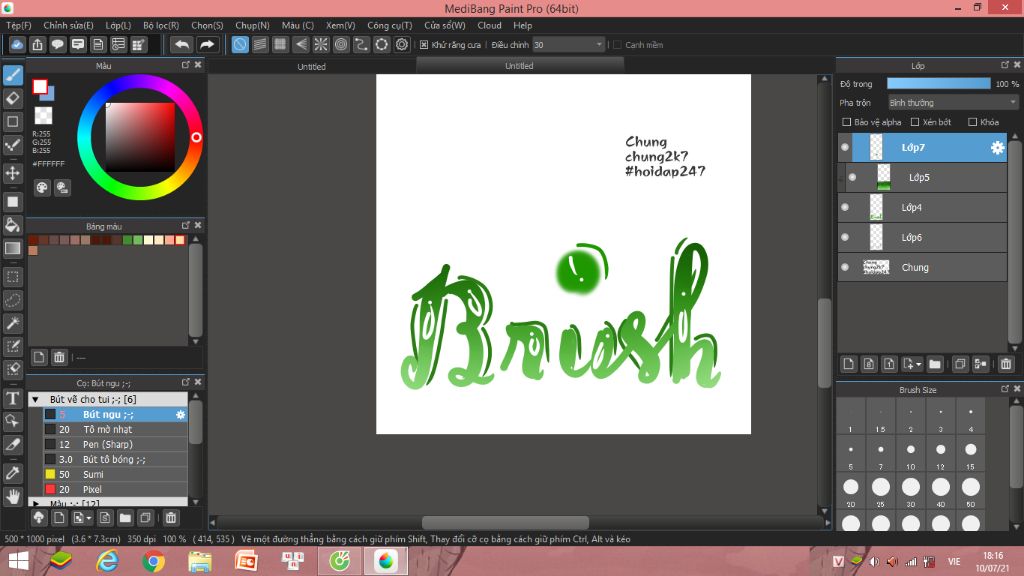Delete layer with trash icon in layer panel

coord(1006,364)
